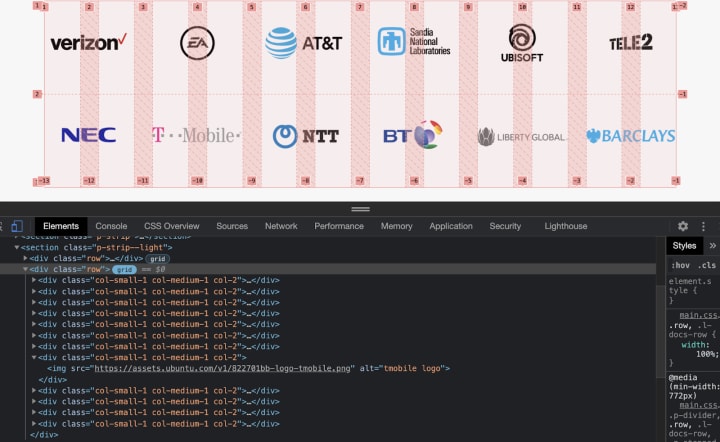Open the DevTools three-dot menu

point(703,226)
